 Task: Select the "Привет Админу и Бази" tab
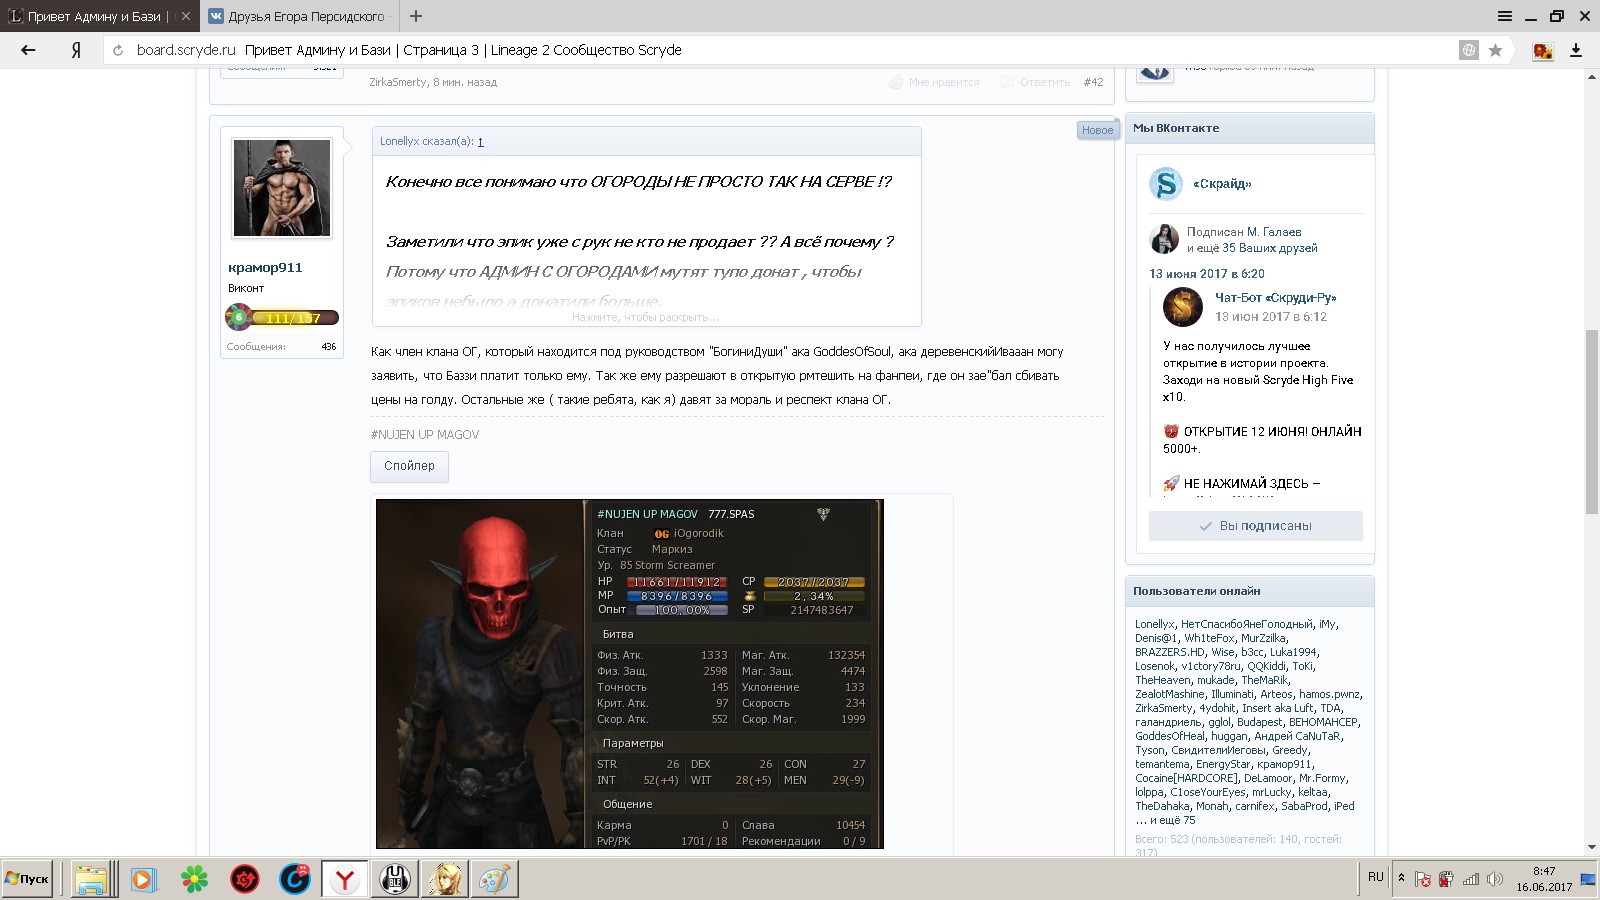click(96, 16)
